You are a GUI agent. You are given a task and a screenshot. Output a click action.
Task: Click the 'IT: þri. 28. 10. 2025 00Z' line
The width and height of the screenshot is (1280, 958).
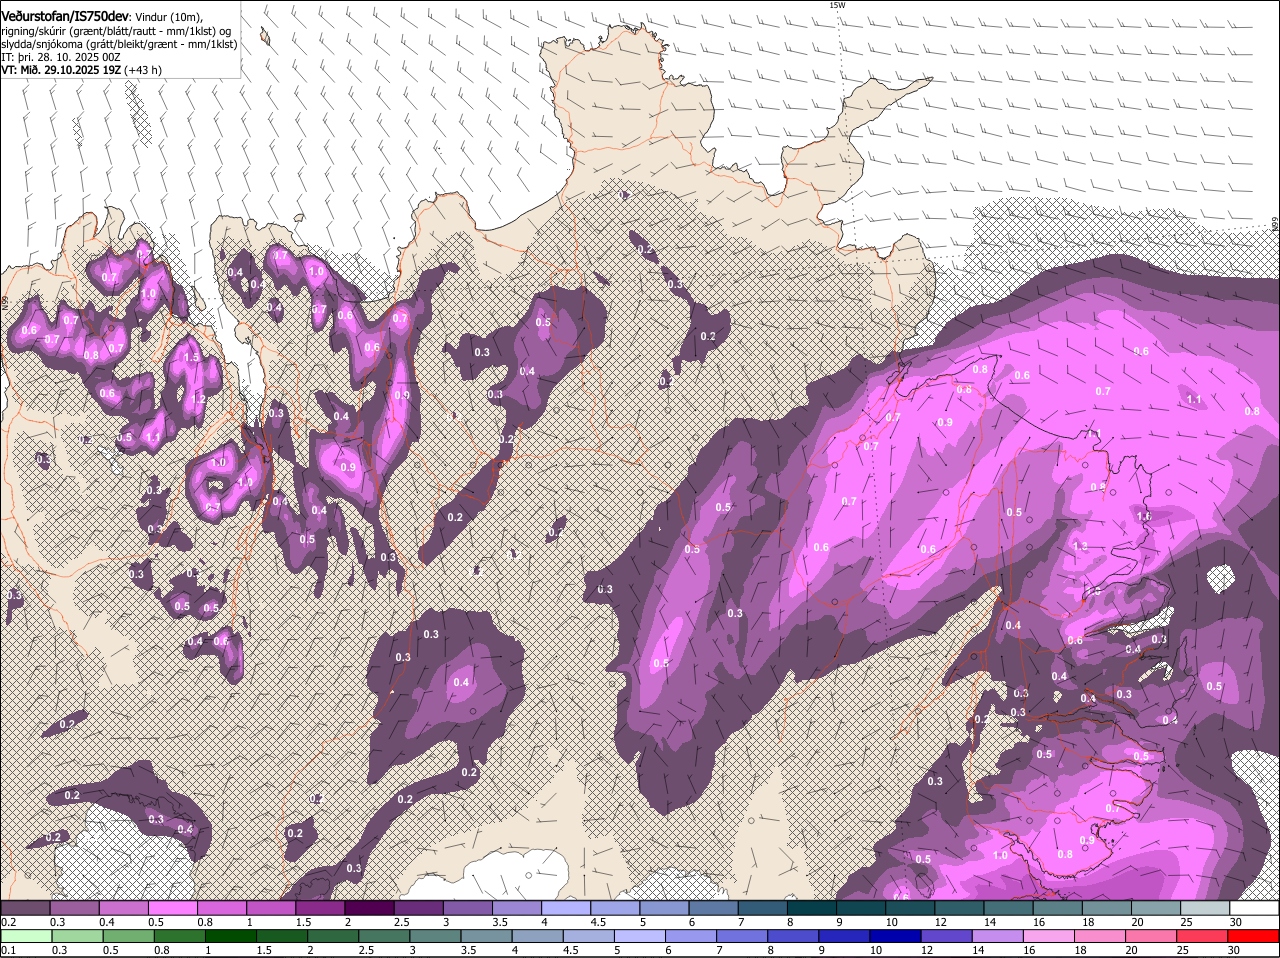61,57
